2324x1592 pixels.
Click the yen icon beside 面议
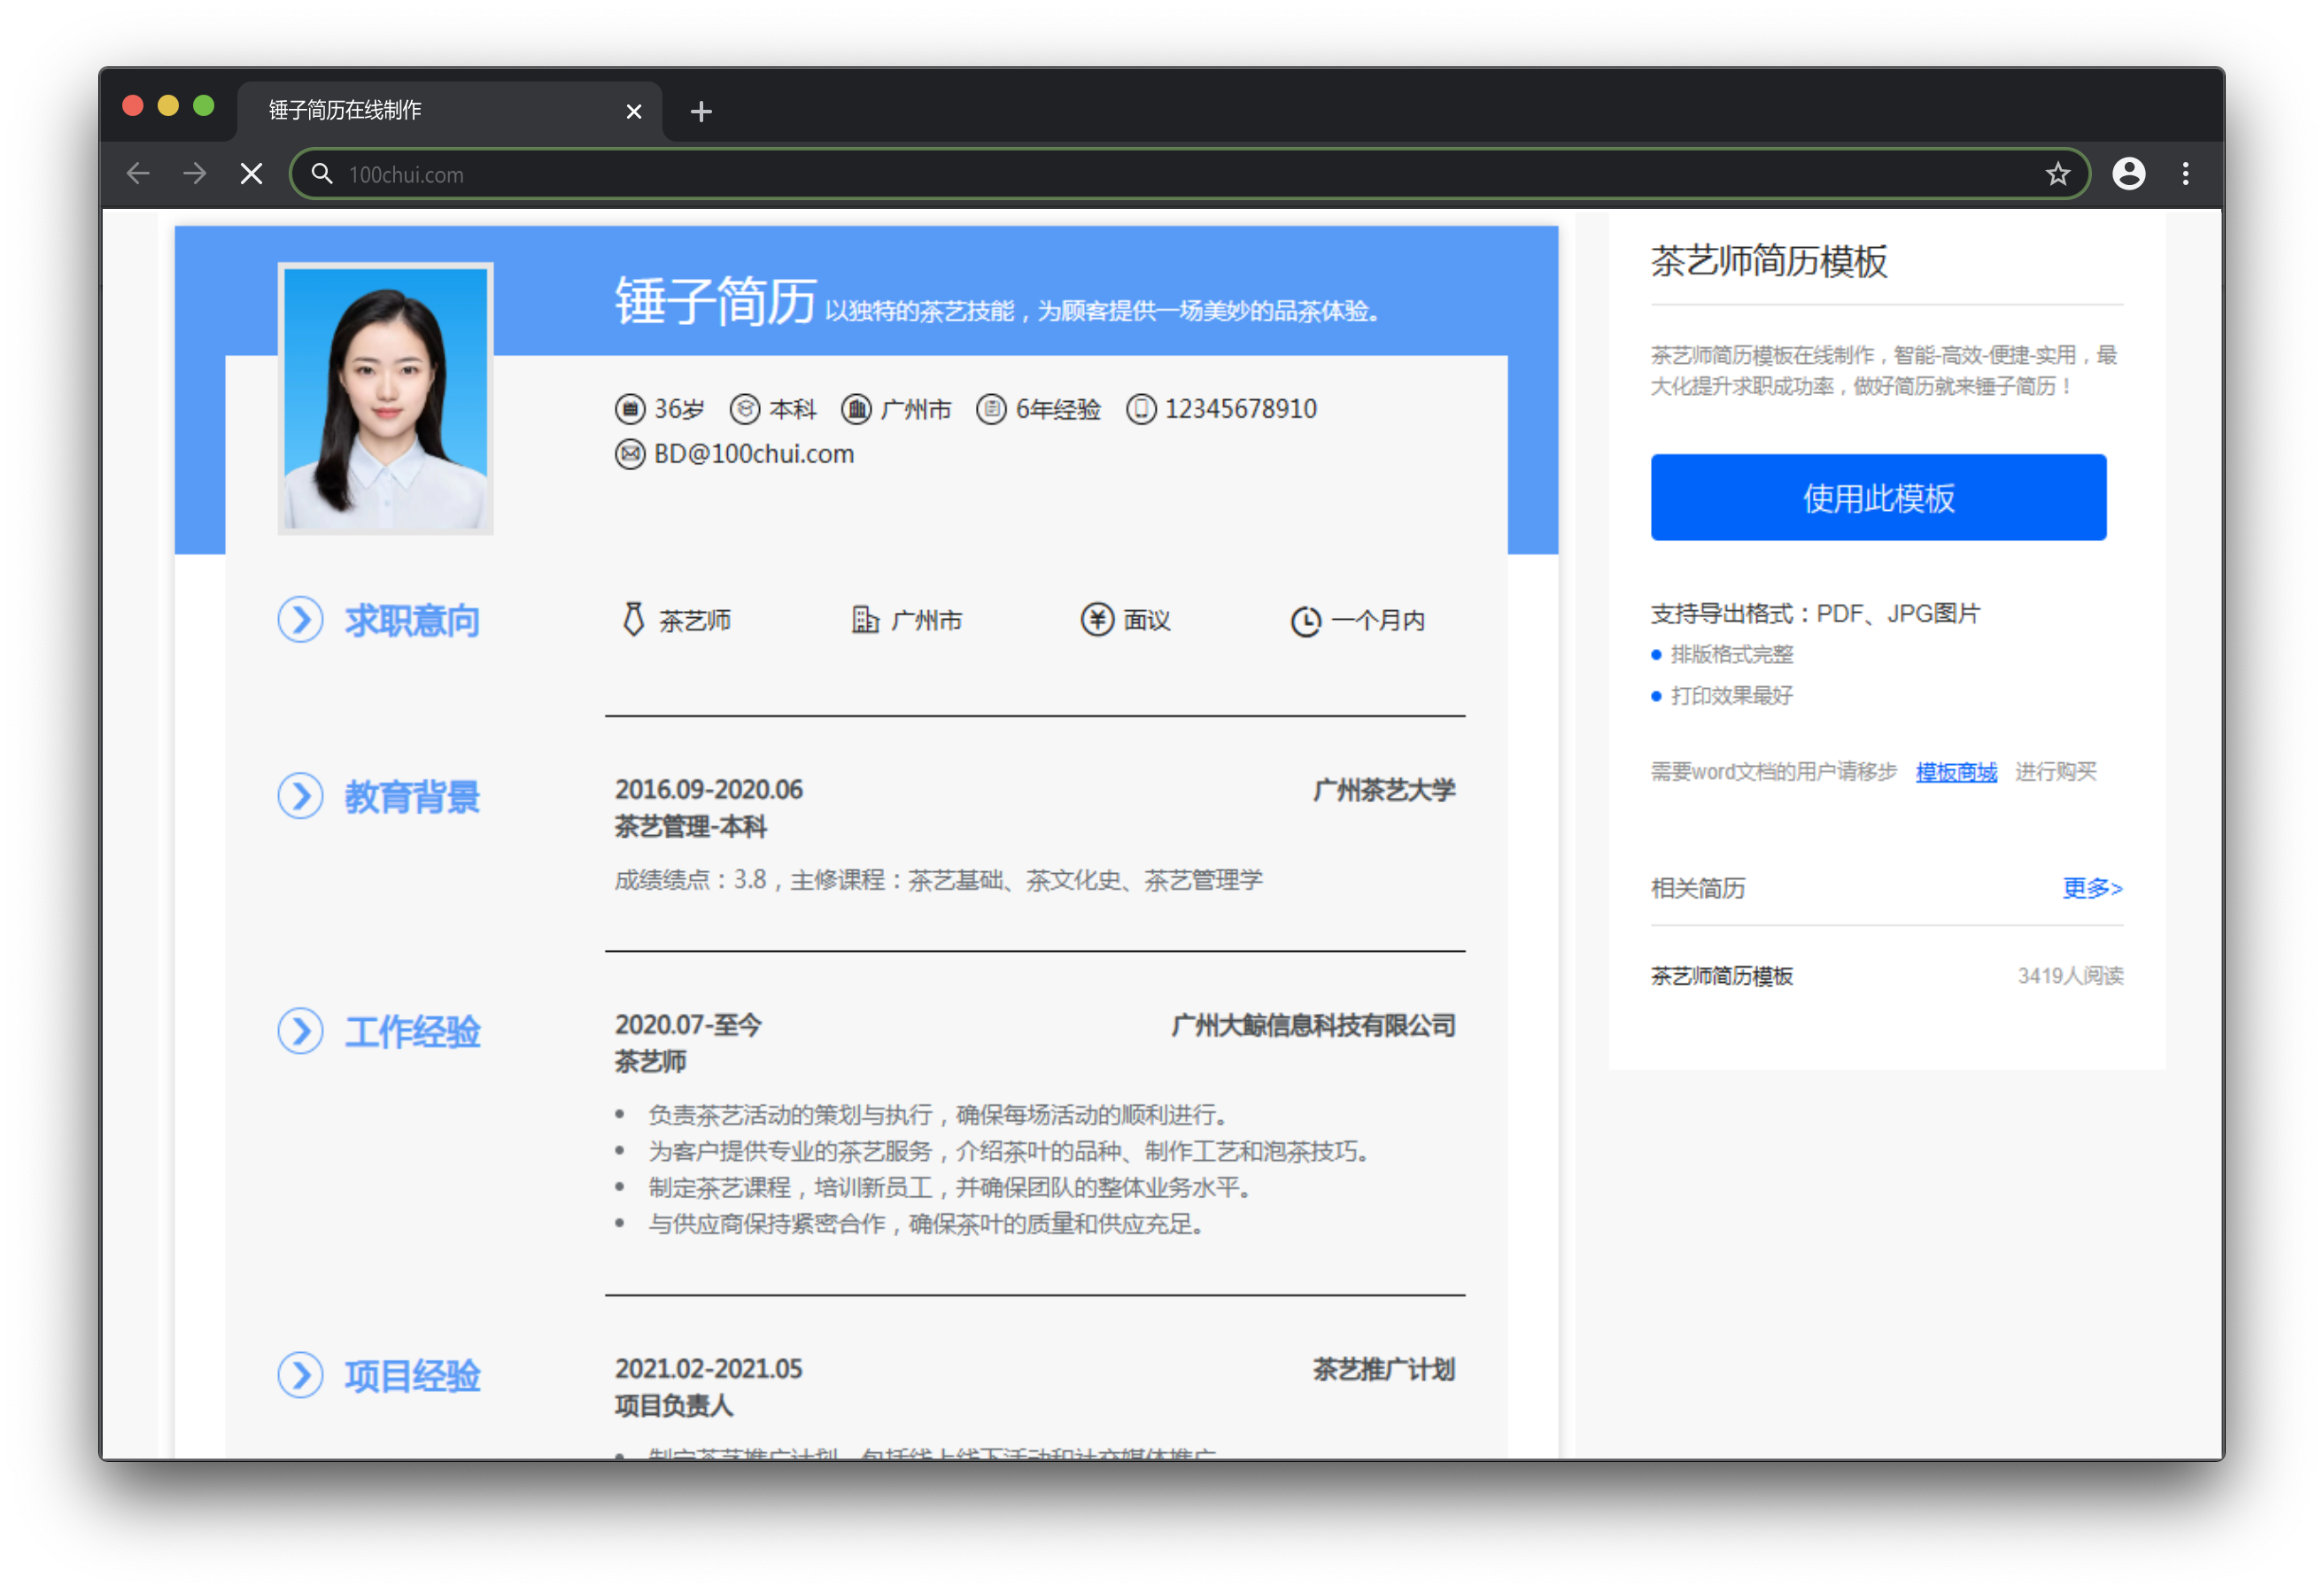(x=1097, y=620)
